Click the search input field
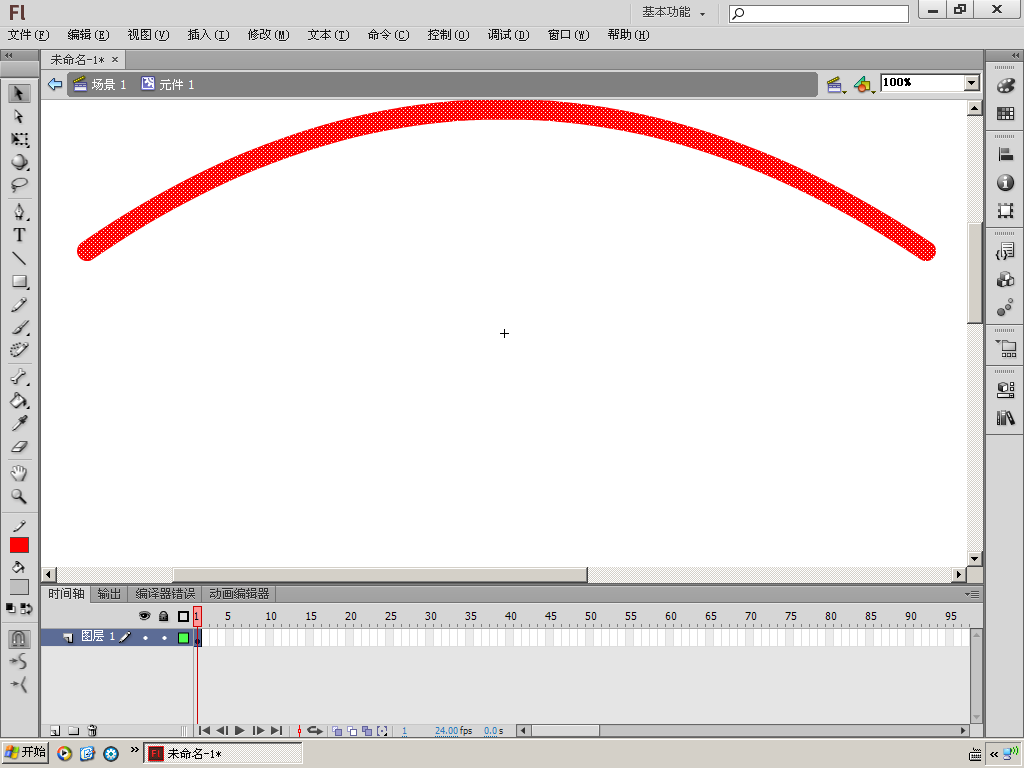The height and width of the screenshot is (768, 1024). [x=819, y=13]
